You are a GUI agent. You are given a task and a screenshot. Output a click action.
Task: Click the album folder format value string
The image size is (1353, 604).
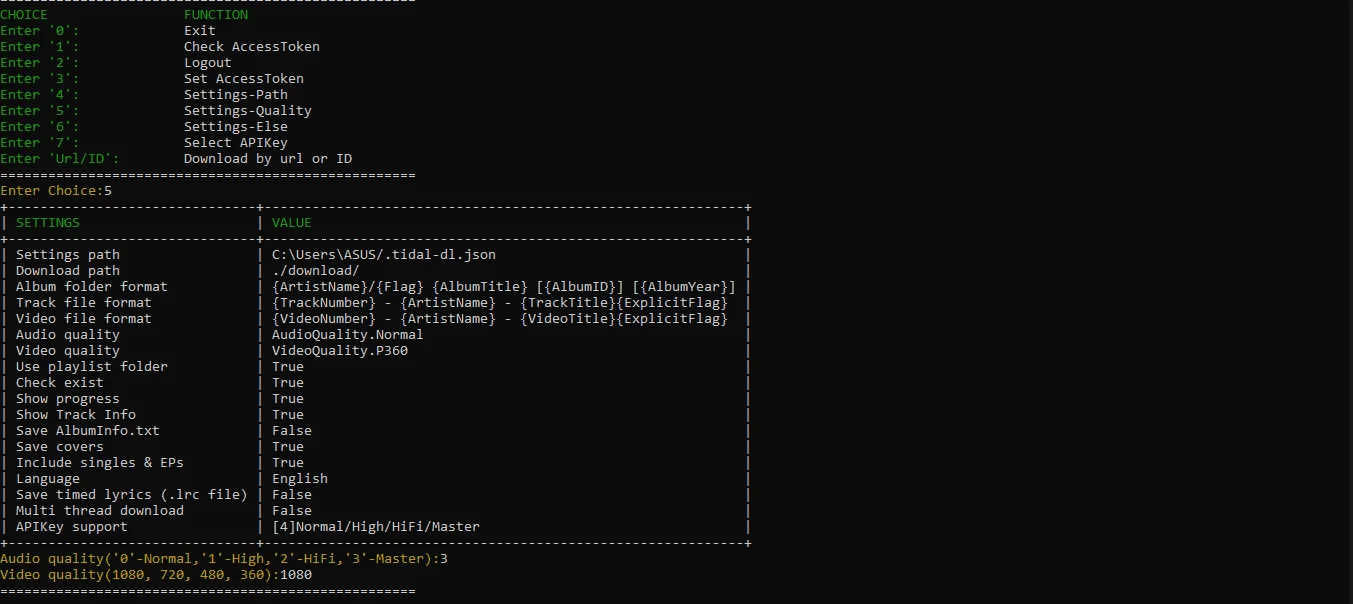[x=504, y=287]
